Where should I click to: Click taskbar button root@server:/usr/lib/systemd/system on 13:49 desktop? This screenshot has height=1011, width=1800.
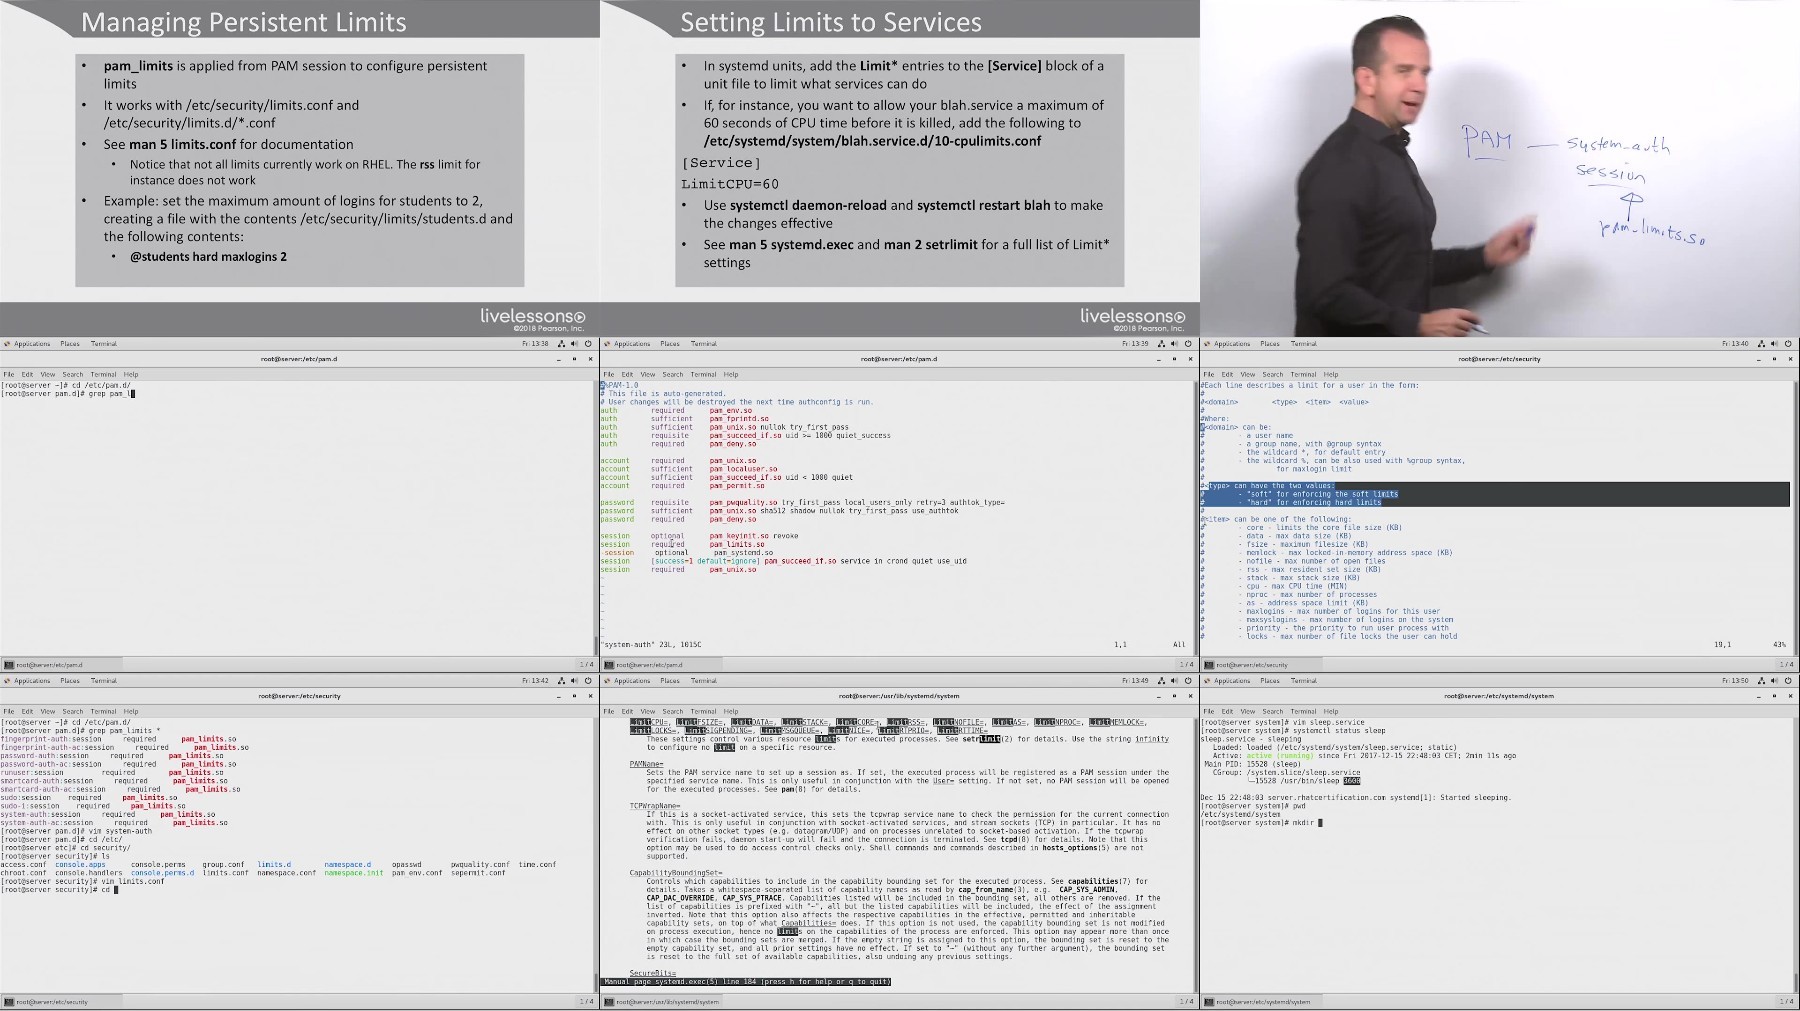[662, 1002]
